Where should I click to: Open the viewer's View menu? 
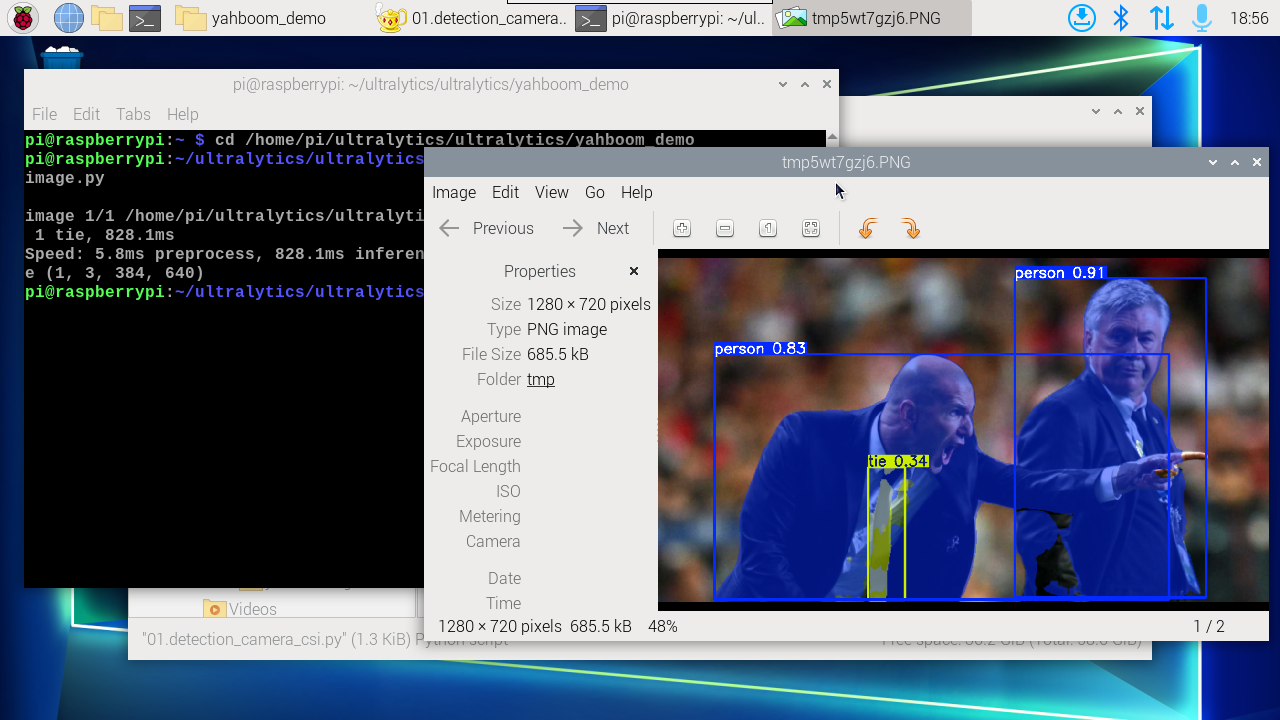click(x=552, y=192)
